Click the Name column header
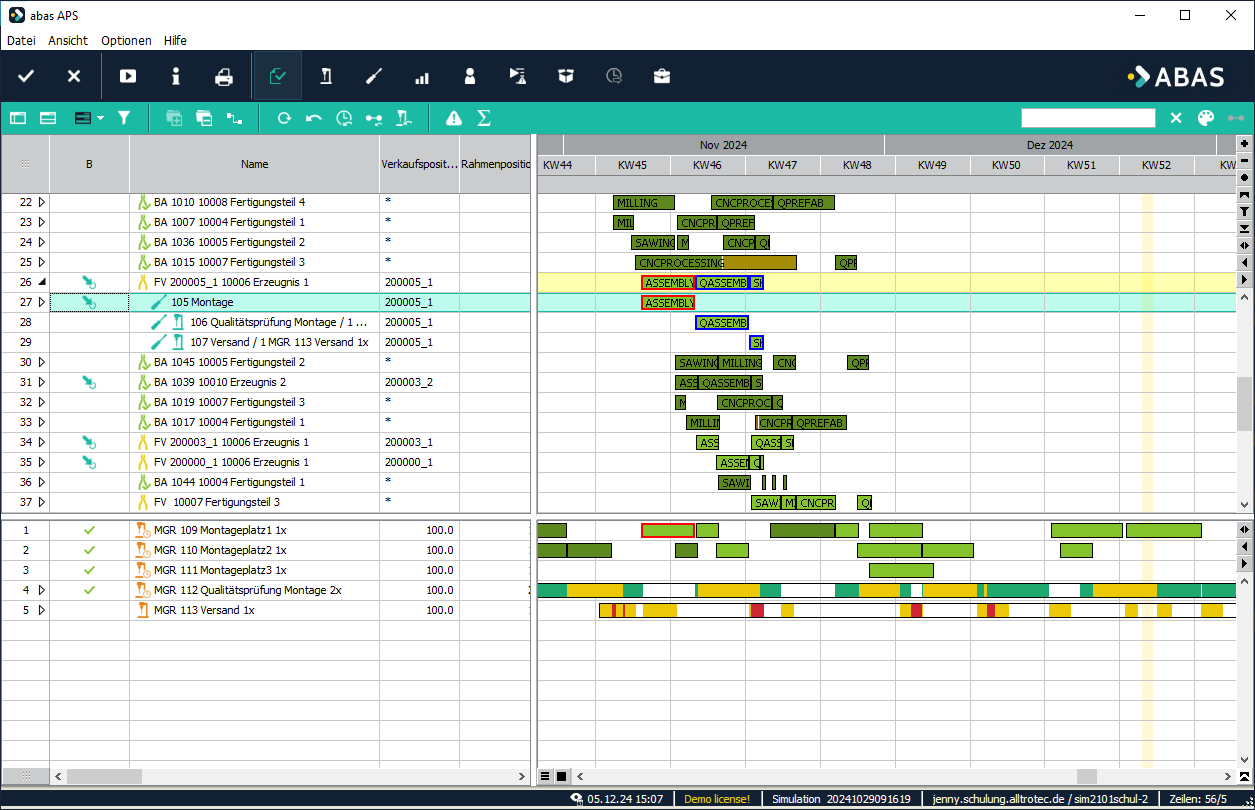 pos(254,164)
